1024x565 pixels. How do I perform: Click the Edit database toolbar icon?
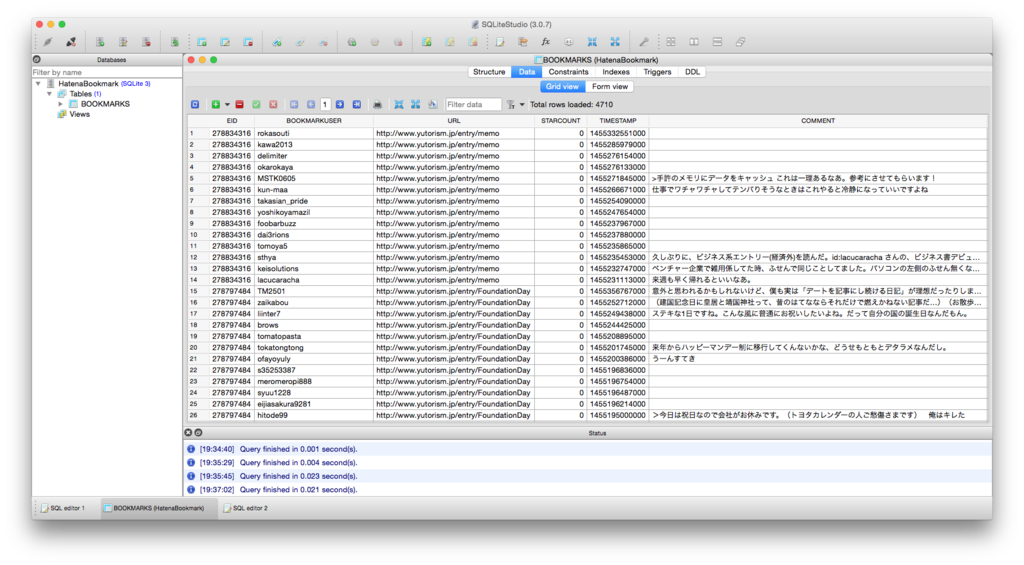pos(123,42)
